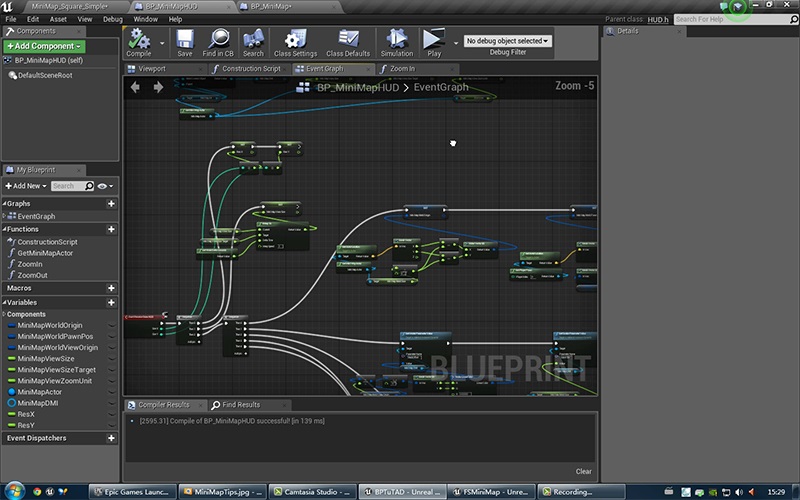The width and height of the screenshot is (800, 500).
Task: Open the Window menu
Action: pyautogui.click(x=145, y=19)
